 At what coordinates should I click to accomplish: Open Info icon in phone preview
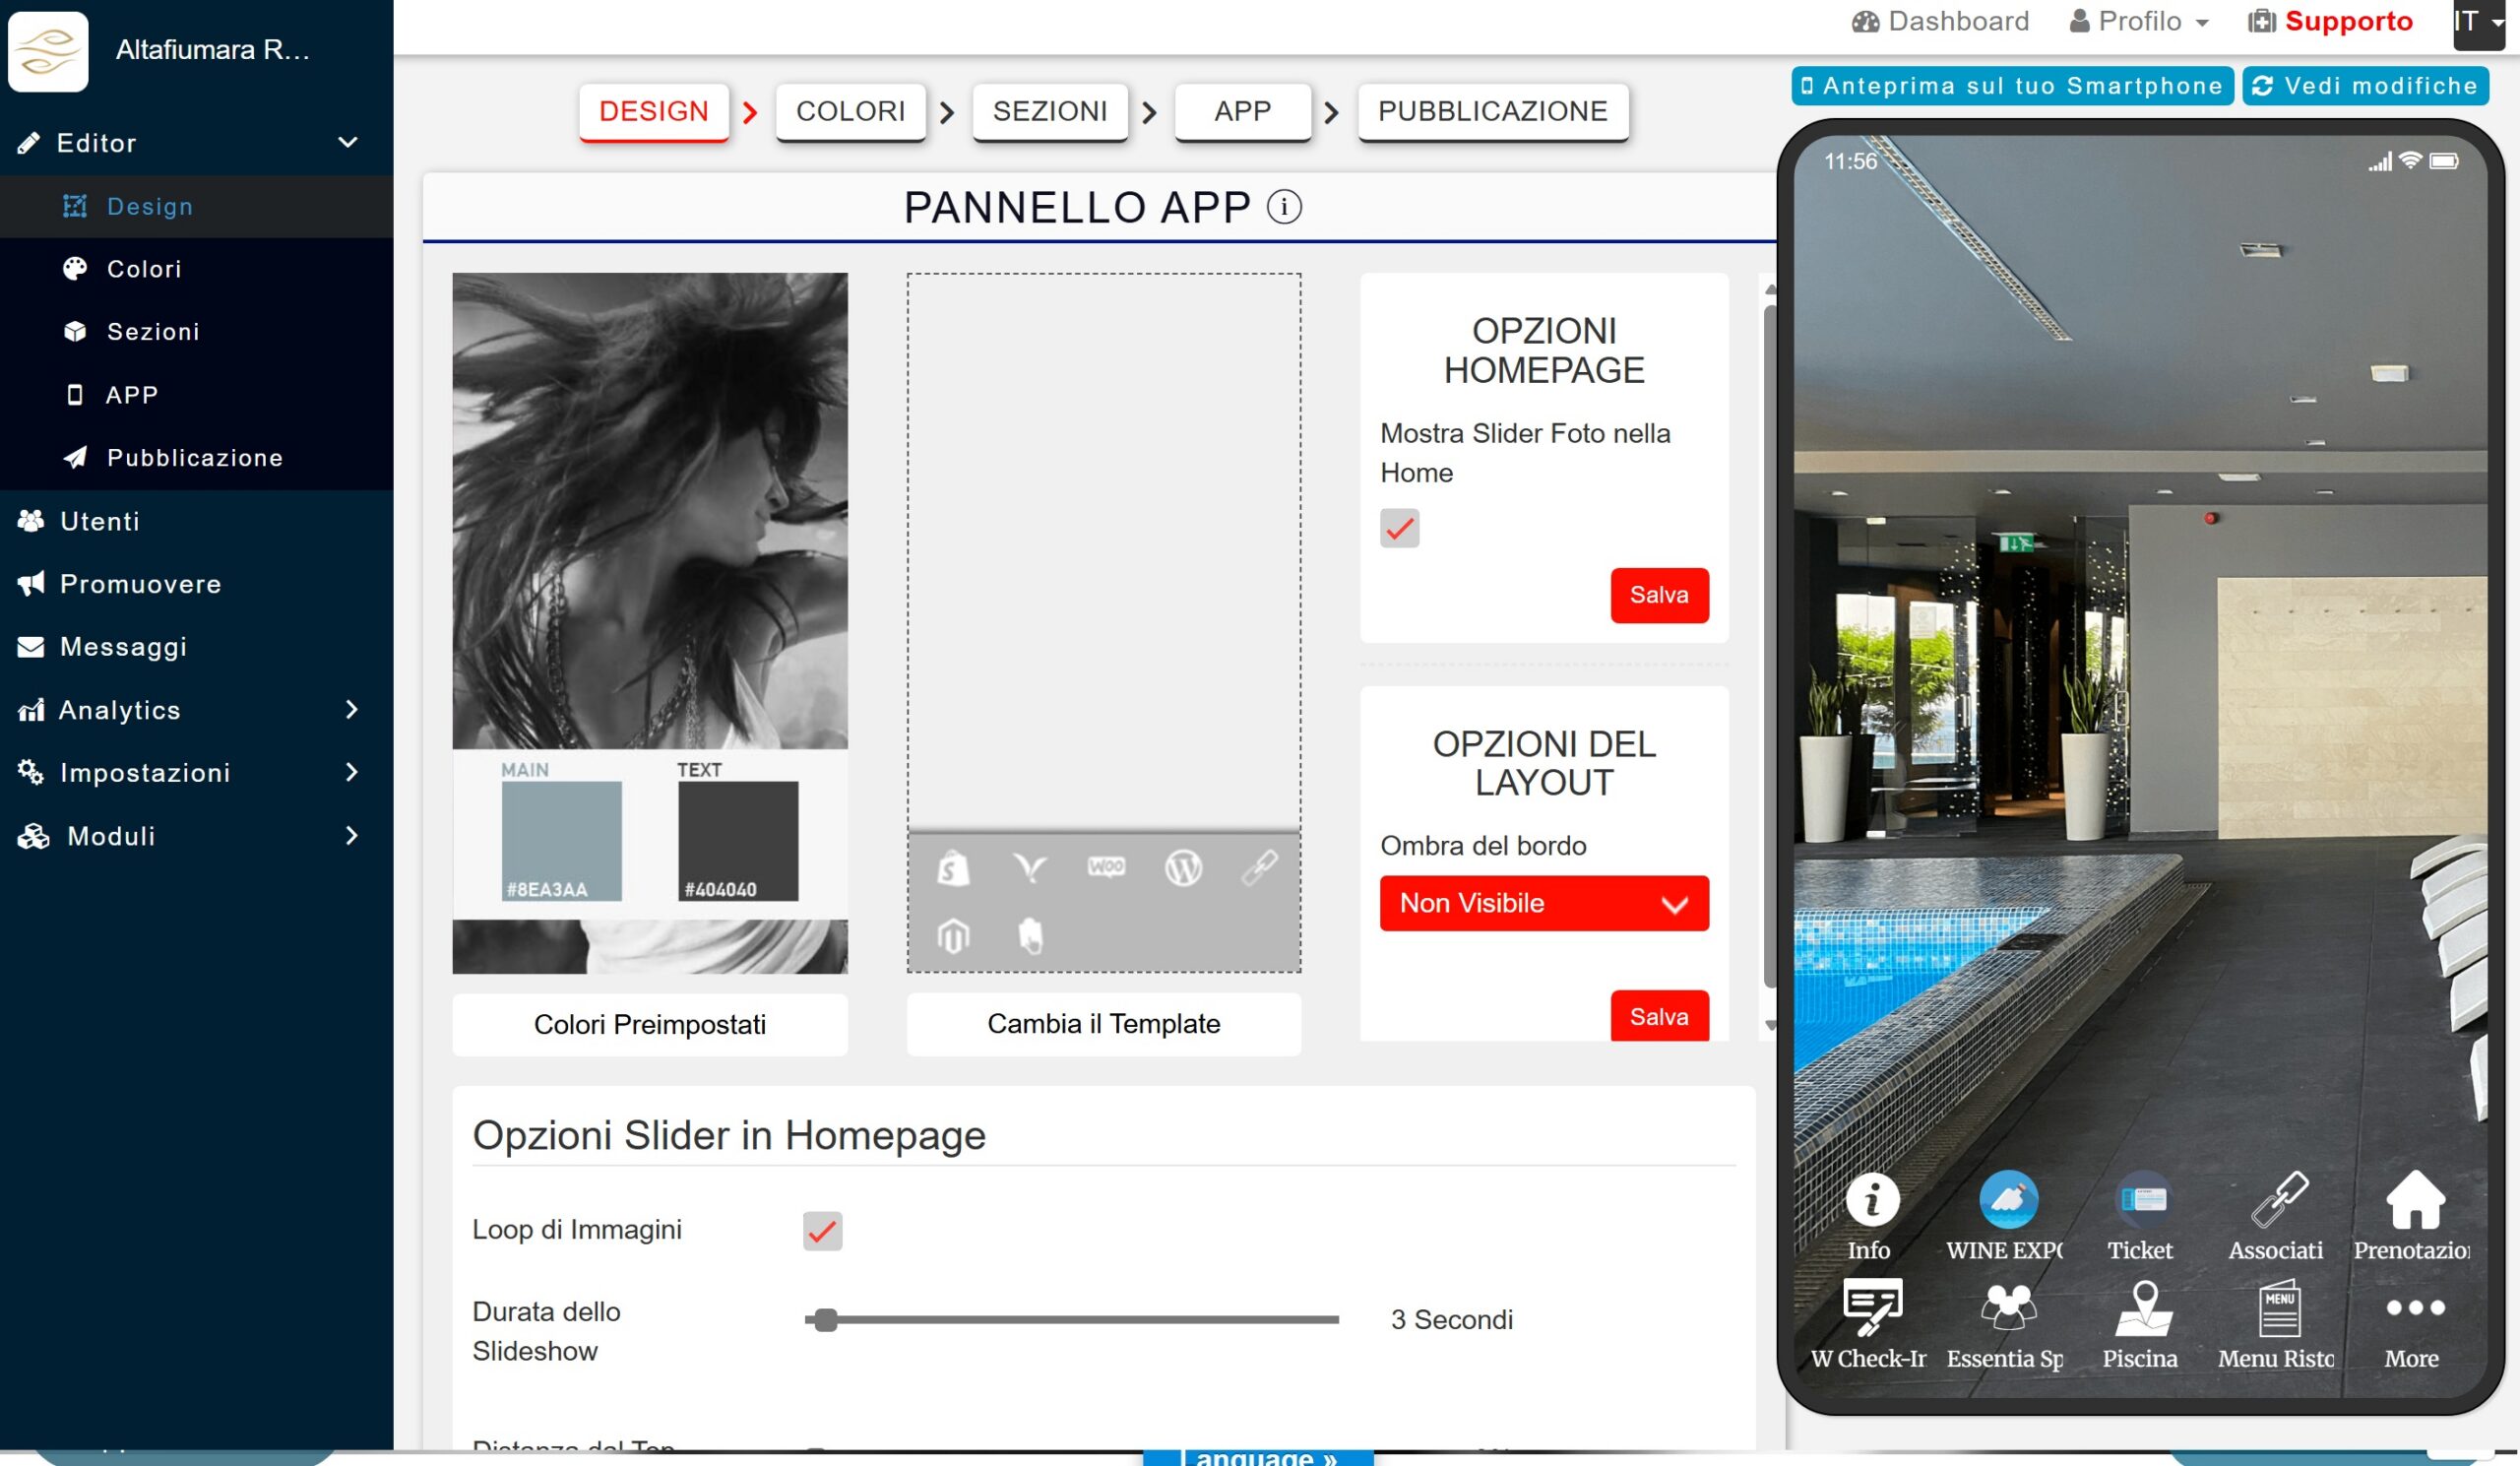(1871, 1199)
